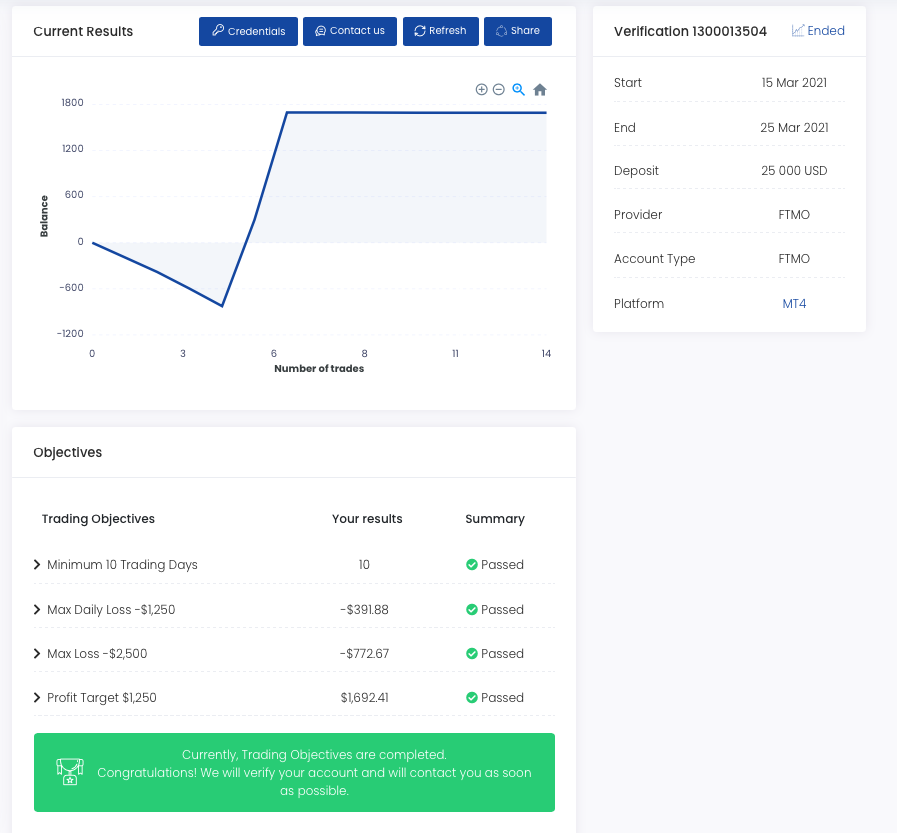This screenshot has height=833, width=897.
Task: Click green check icon for Minimum Trading Days
Action: click(x=472, y=565)
